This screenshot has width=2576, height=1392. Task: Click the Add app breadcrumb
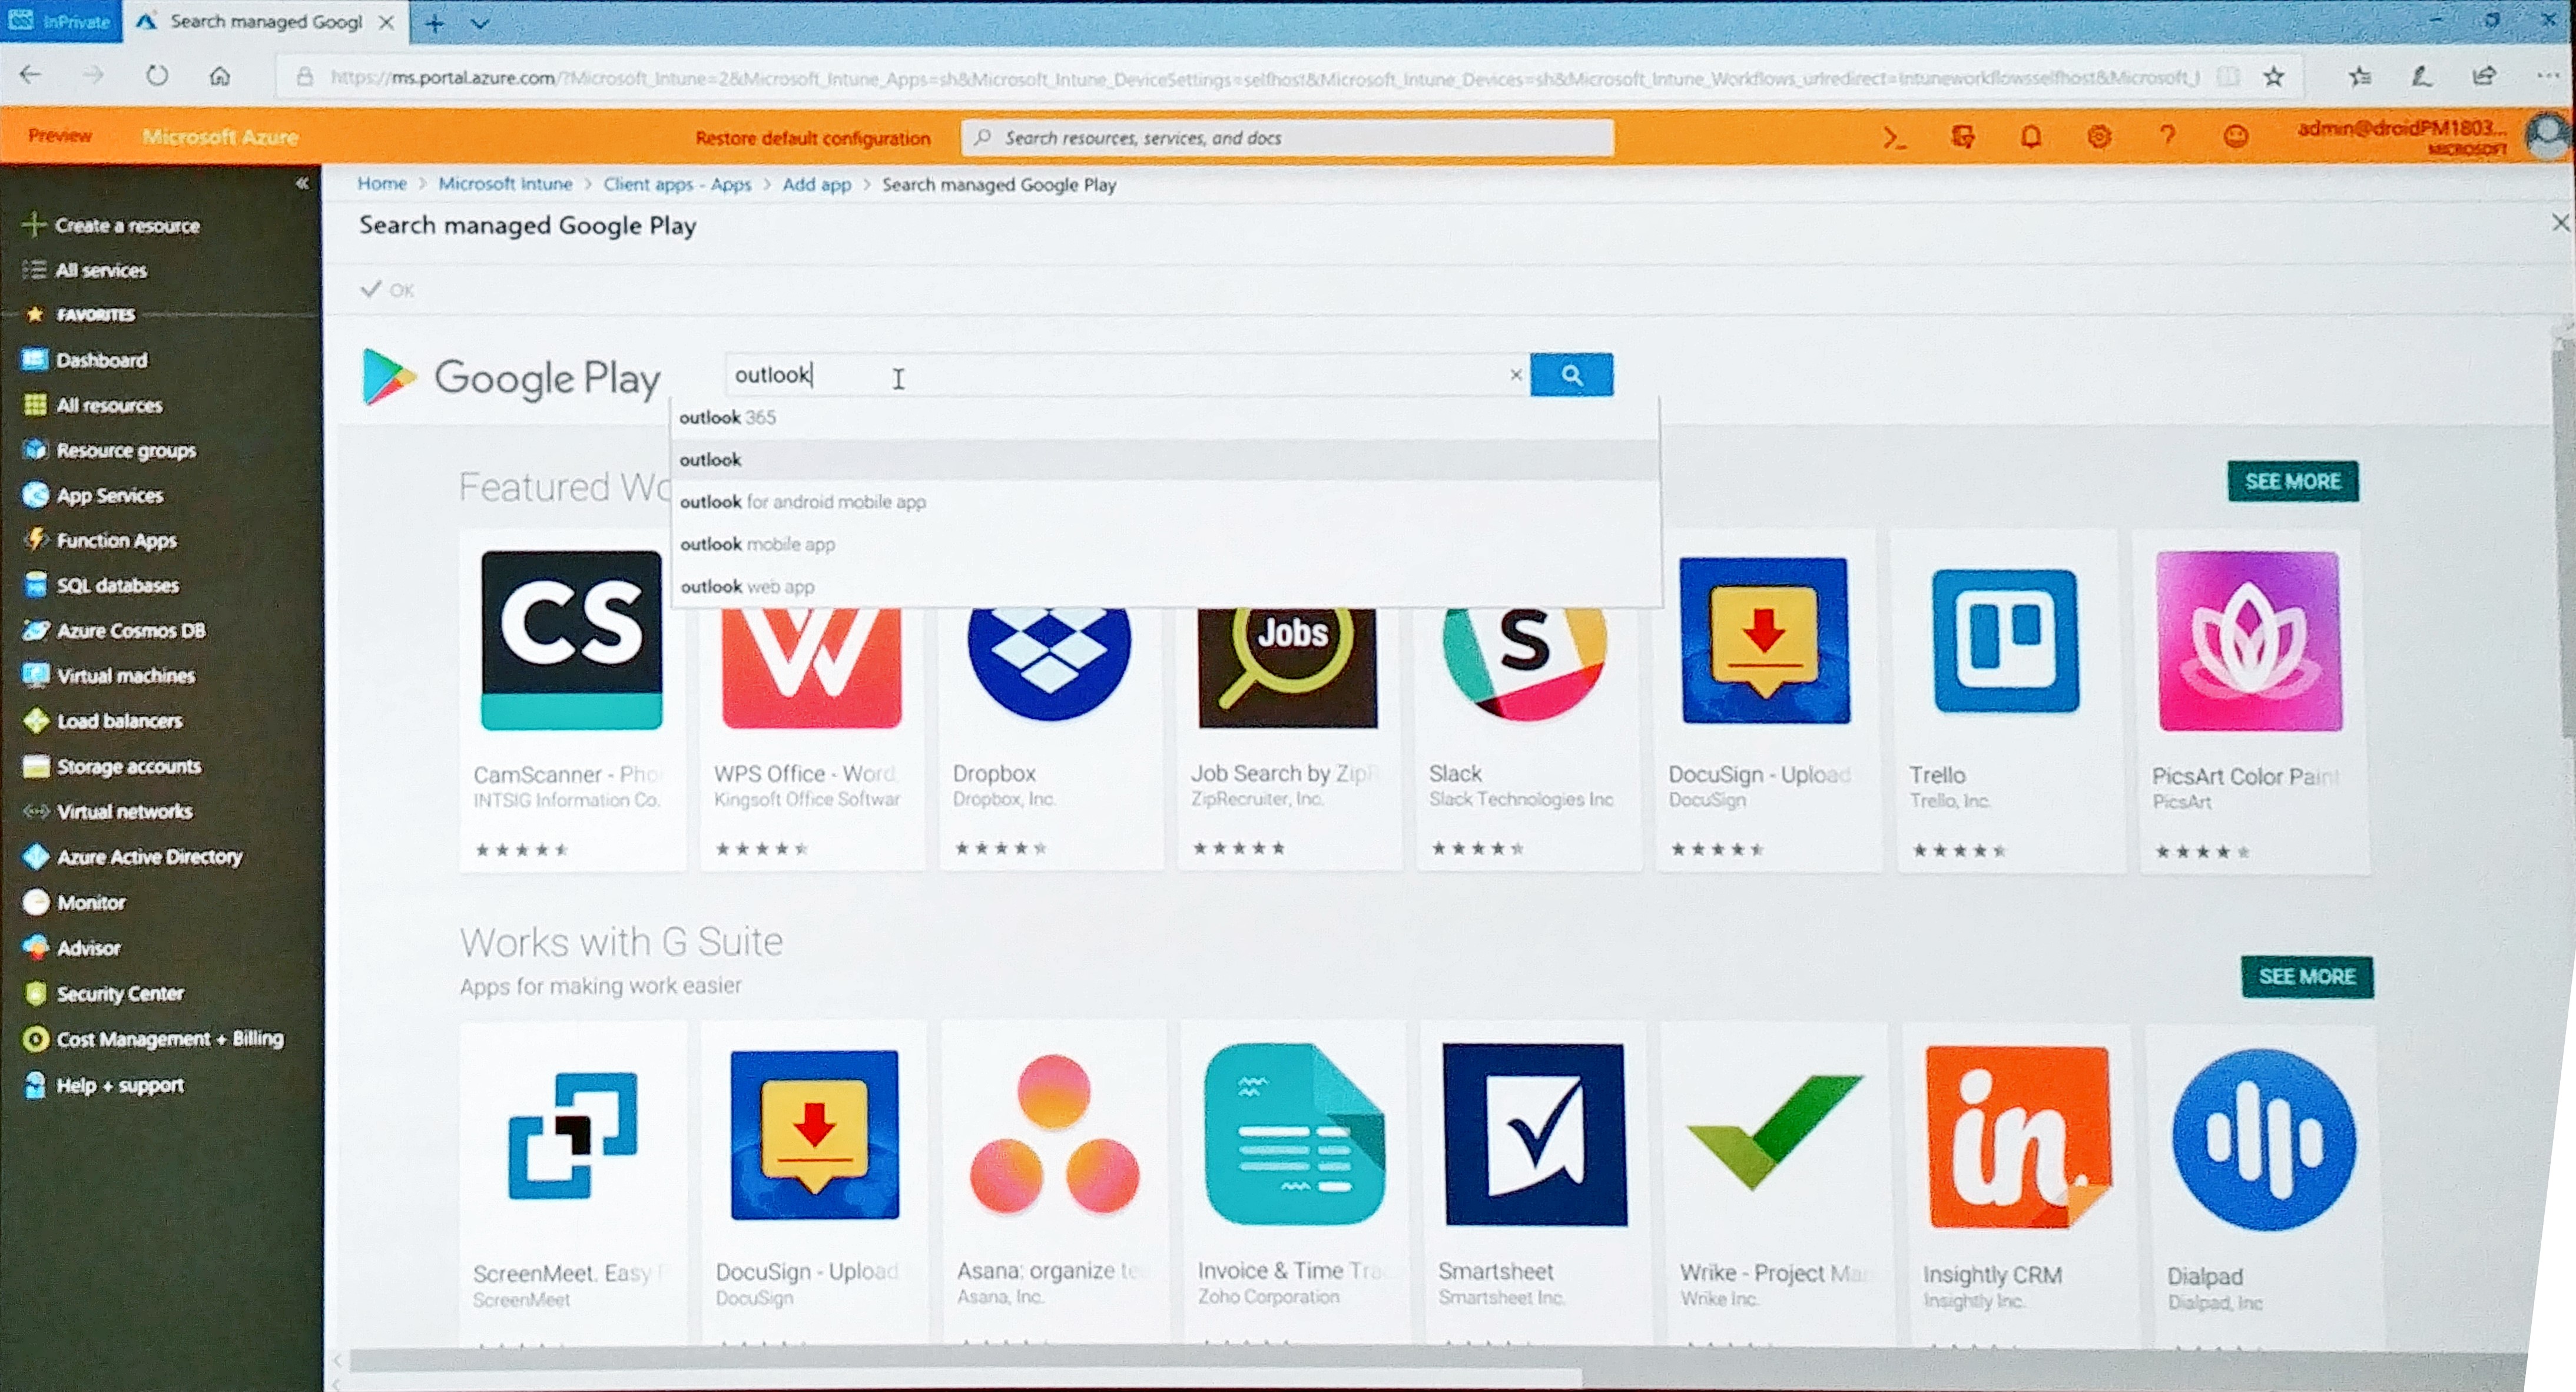(816, 184)
